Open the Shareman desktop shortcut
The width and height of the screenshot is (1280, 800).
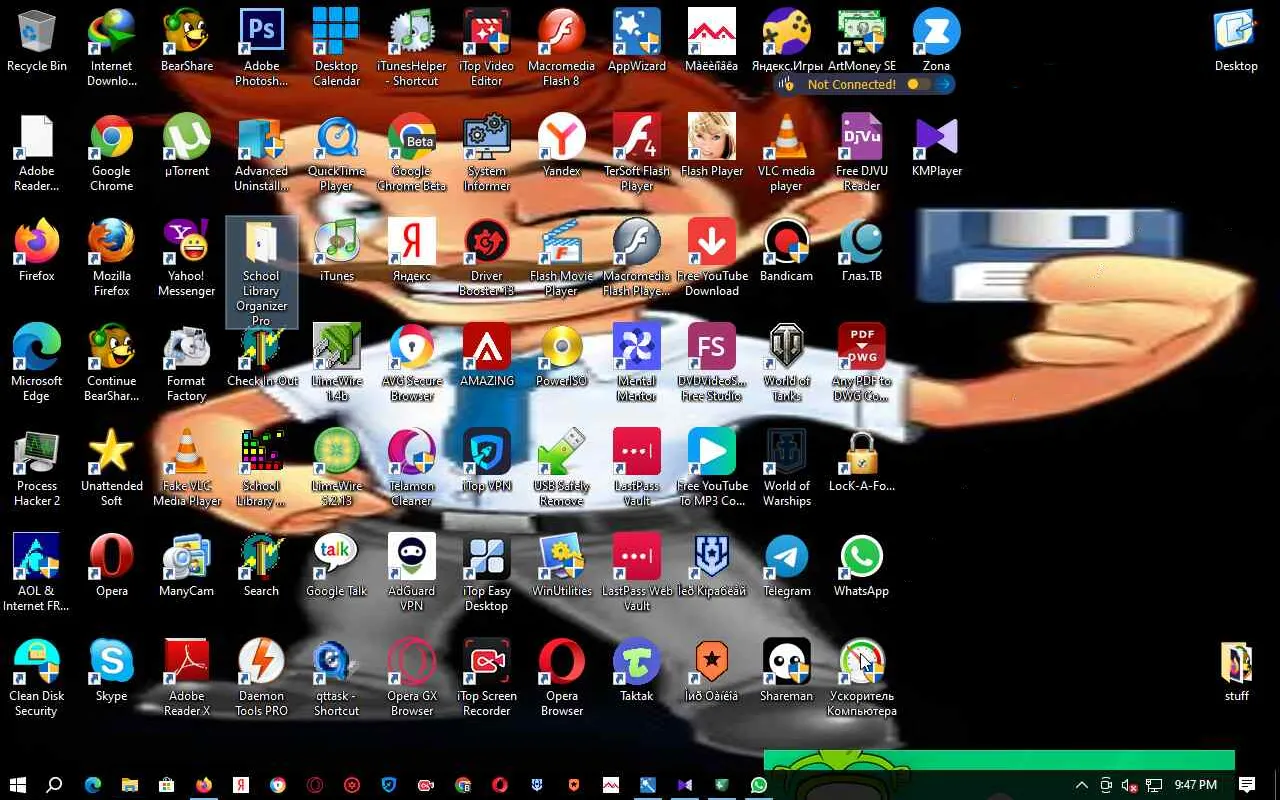click(786, 671)
